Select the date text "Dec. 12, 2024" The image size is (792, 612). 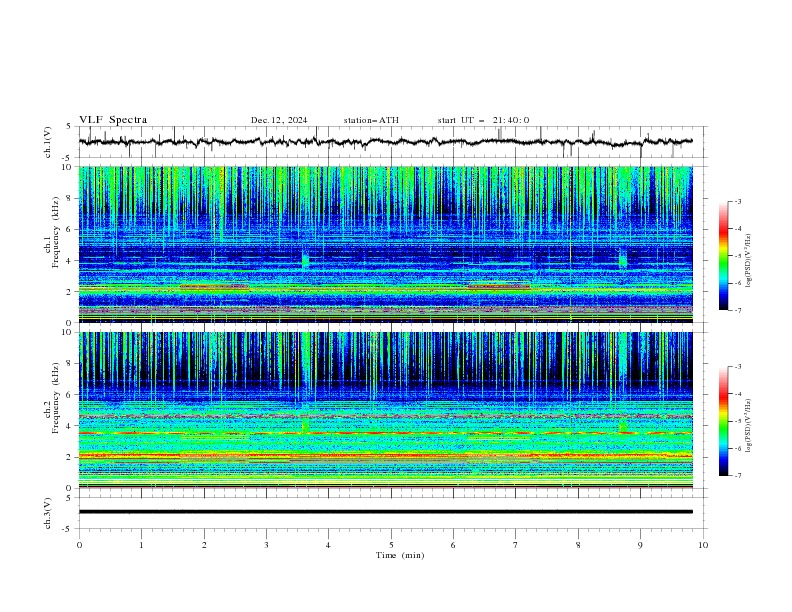point(279,120)
